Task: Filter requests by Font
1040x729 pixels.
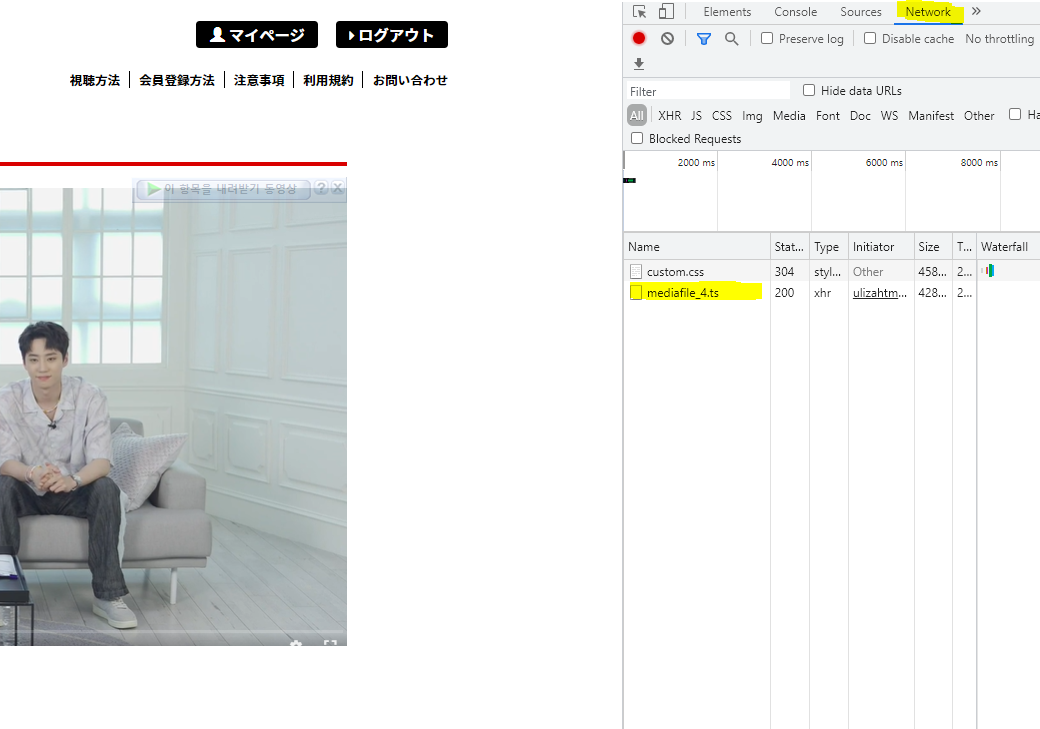Action: click(828, 115)
